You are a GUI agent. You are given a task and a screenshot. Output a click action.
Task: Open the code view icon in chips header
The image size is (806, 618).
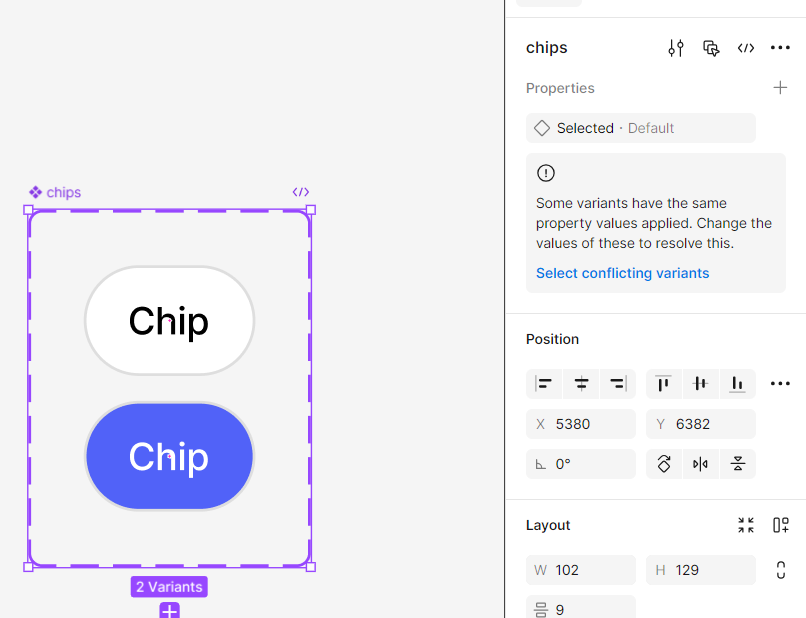(745, 48)
